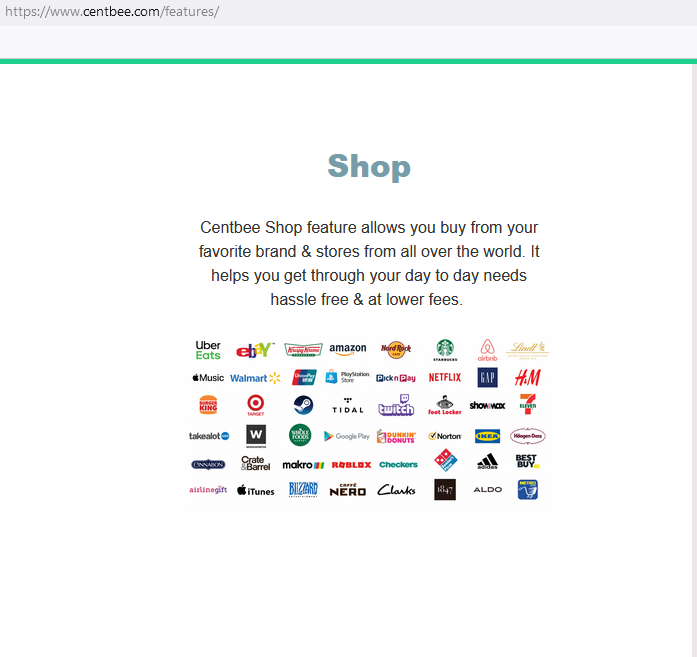Click the Krispy Kreme logo
Screen dimensions: 697x657
303,350
